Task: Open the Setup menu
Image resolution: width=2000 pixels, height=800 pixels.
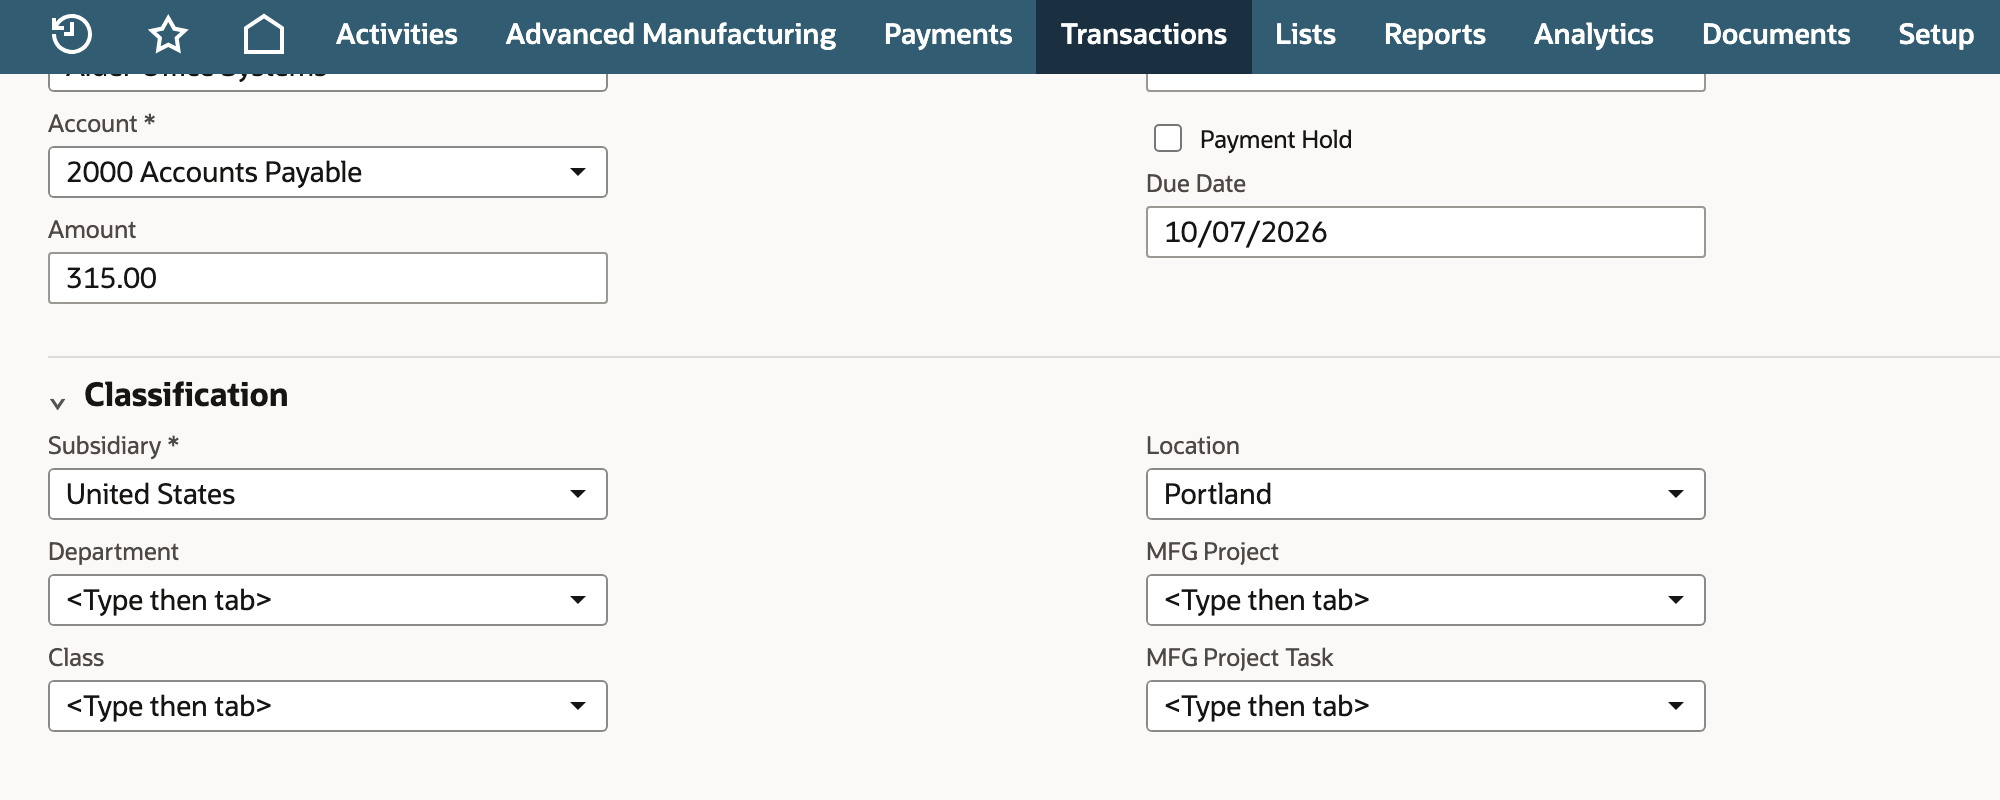Action: point(1936,35)
